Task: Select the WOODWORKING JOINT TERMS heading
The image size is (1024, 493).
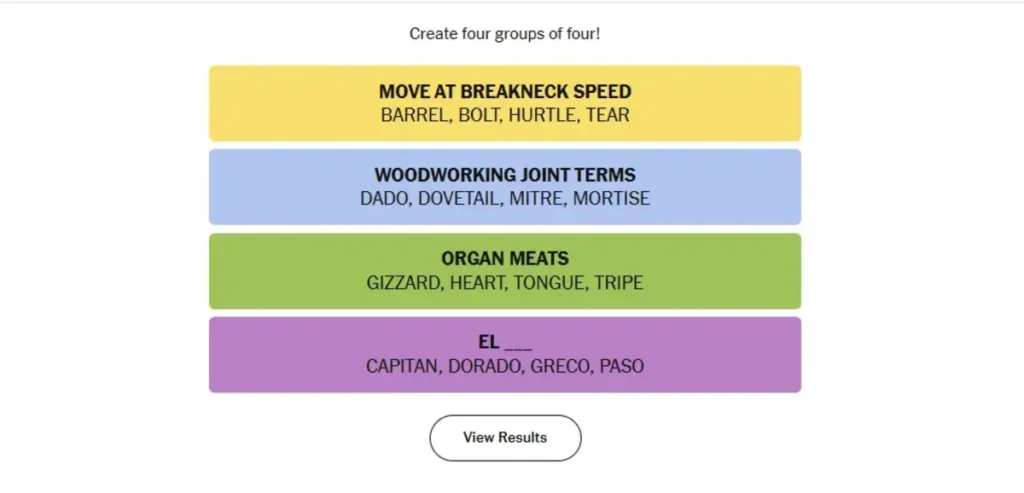Action: (505, 176)
